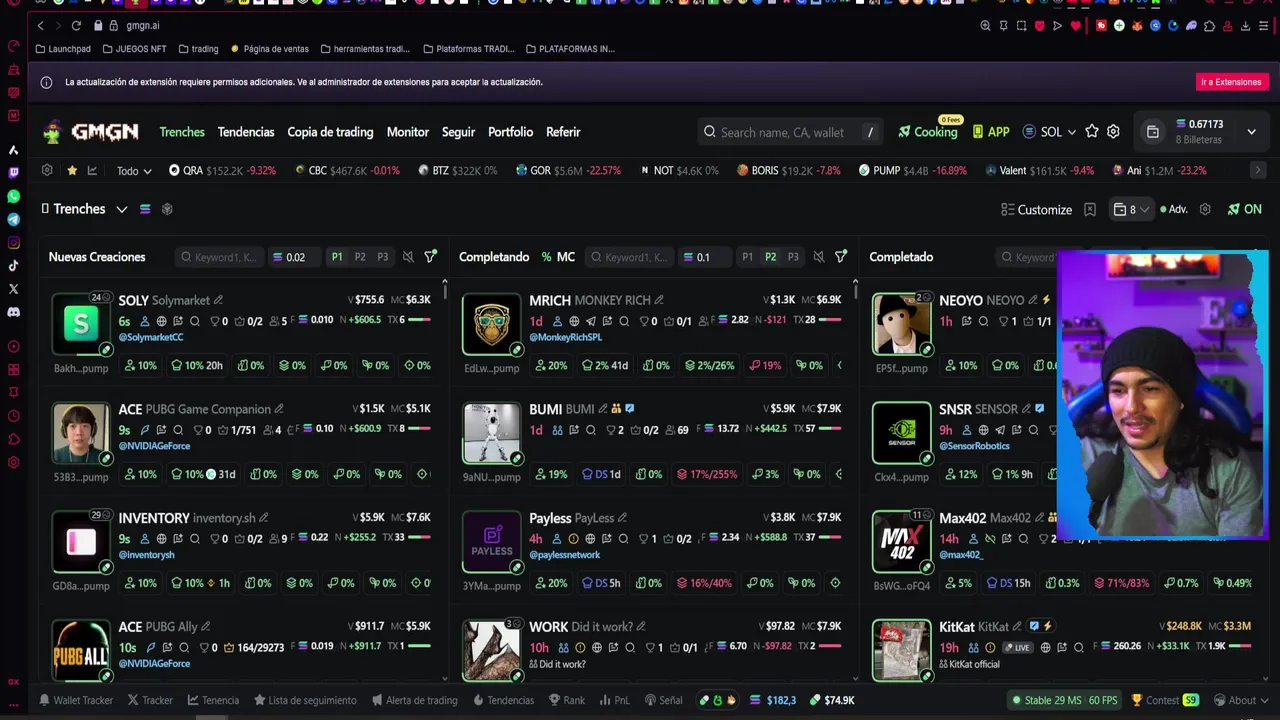Expand the Trenches view dropdown chevron
The height and width of the screenshot is (720, 1280).
121,209
